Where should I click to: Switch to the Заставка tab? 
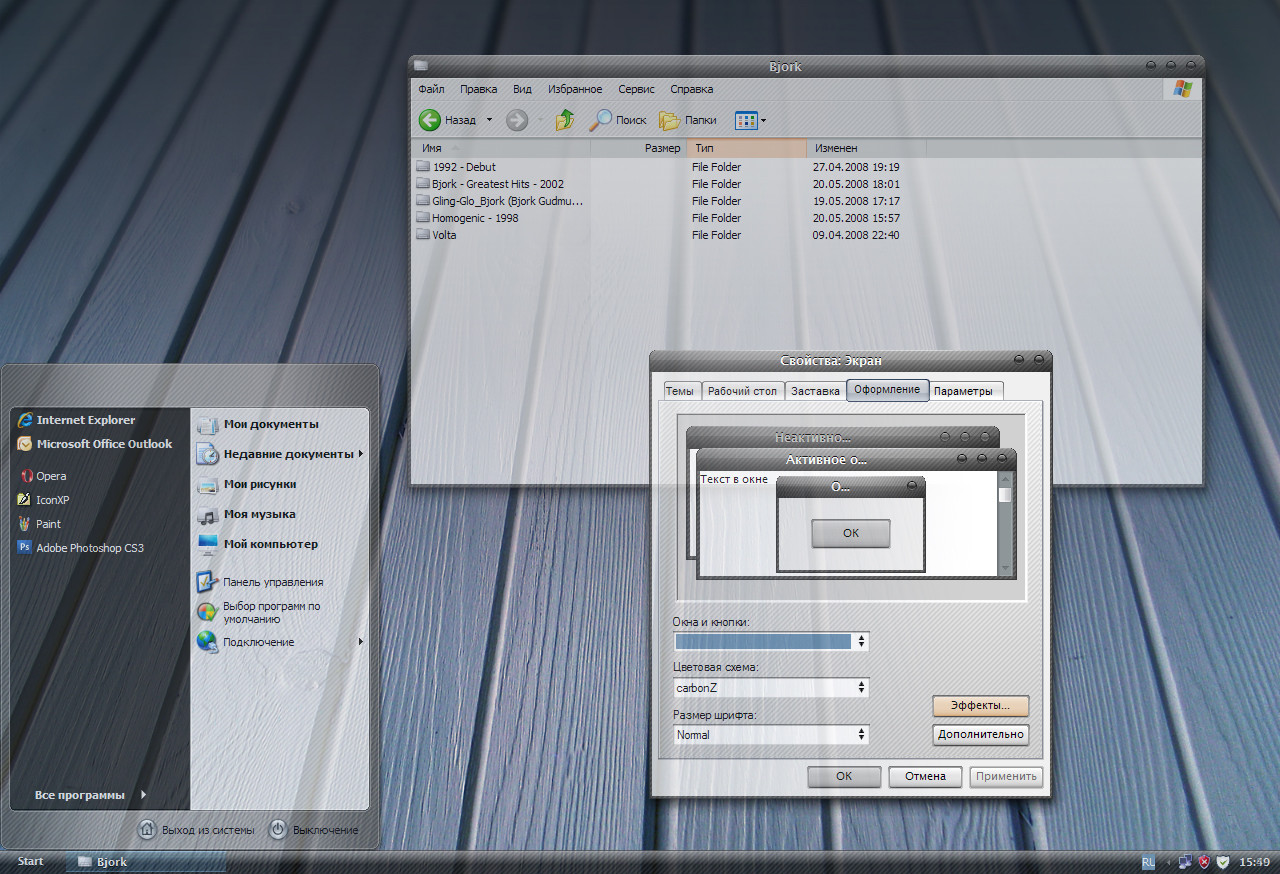(x=815, y=391)
